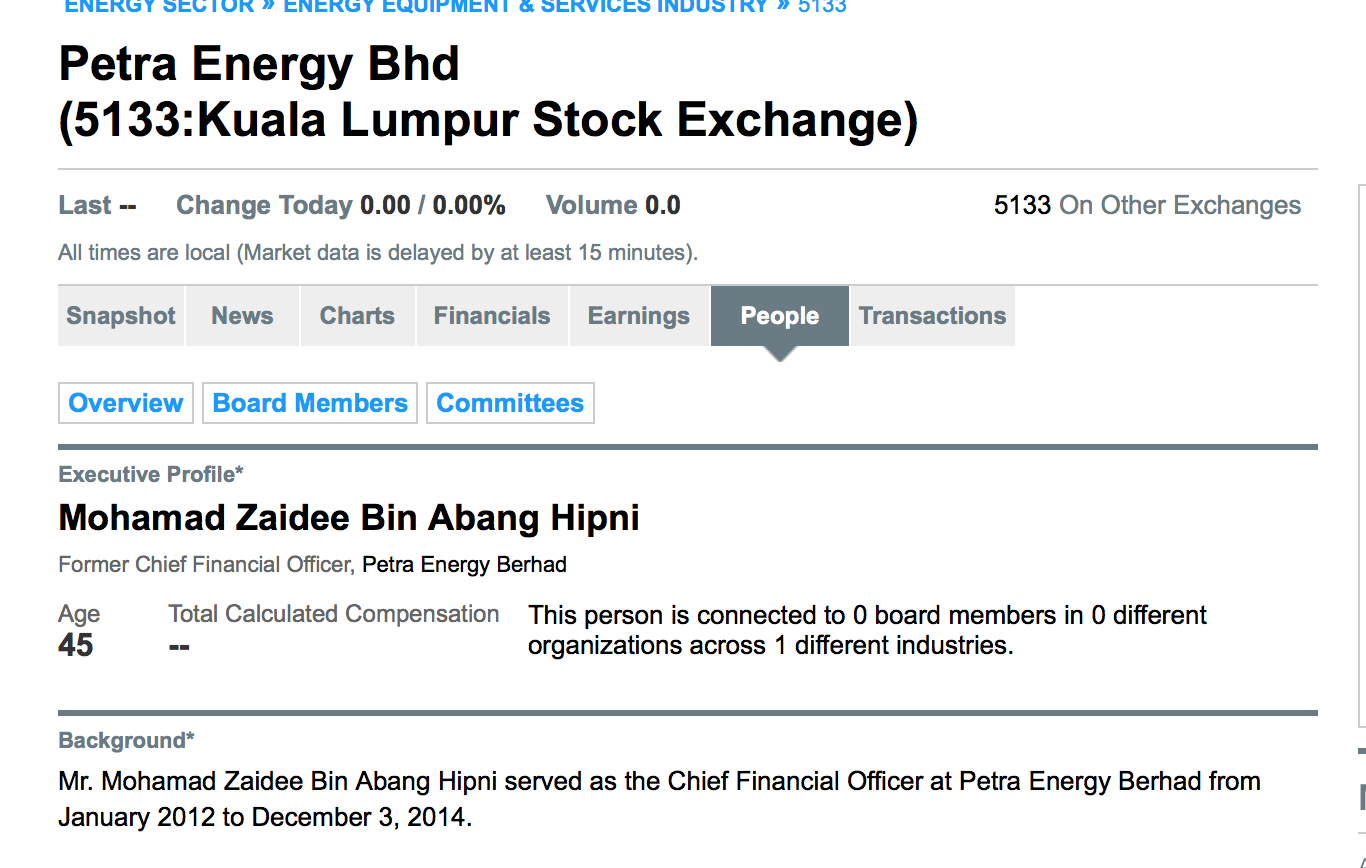The height and width of the screenshot is (868, 1366).
Task: Open the Transactions tab
Action: point(932,316)
